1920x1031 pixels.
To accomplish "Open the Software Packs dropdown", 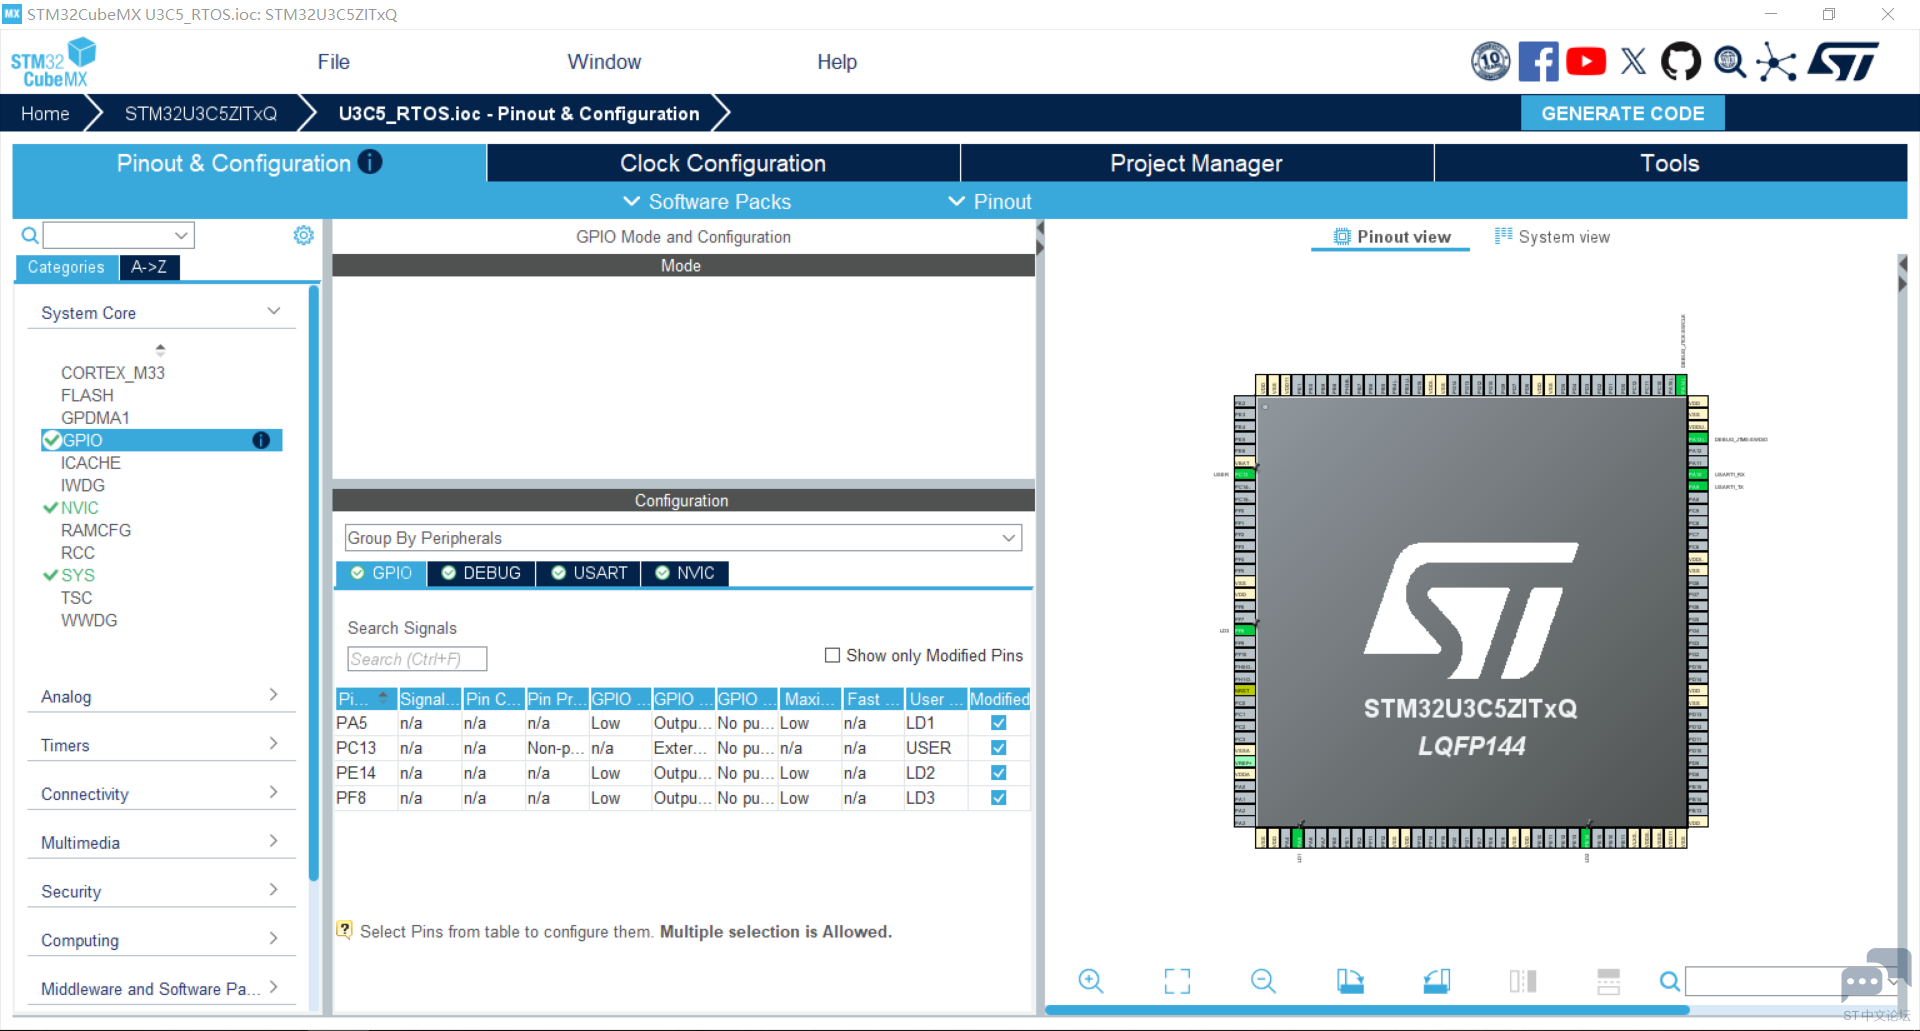I will (x=707, y=201).
